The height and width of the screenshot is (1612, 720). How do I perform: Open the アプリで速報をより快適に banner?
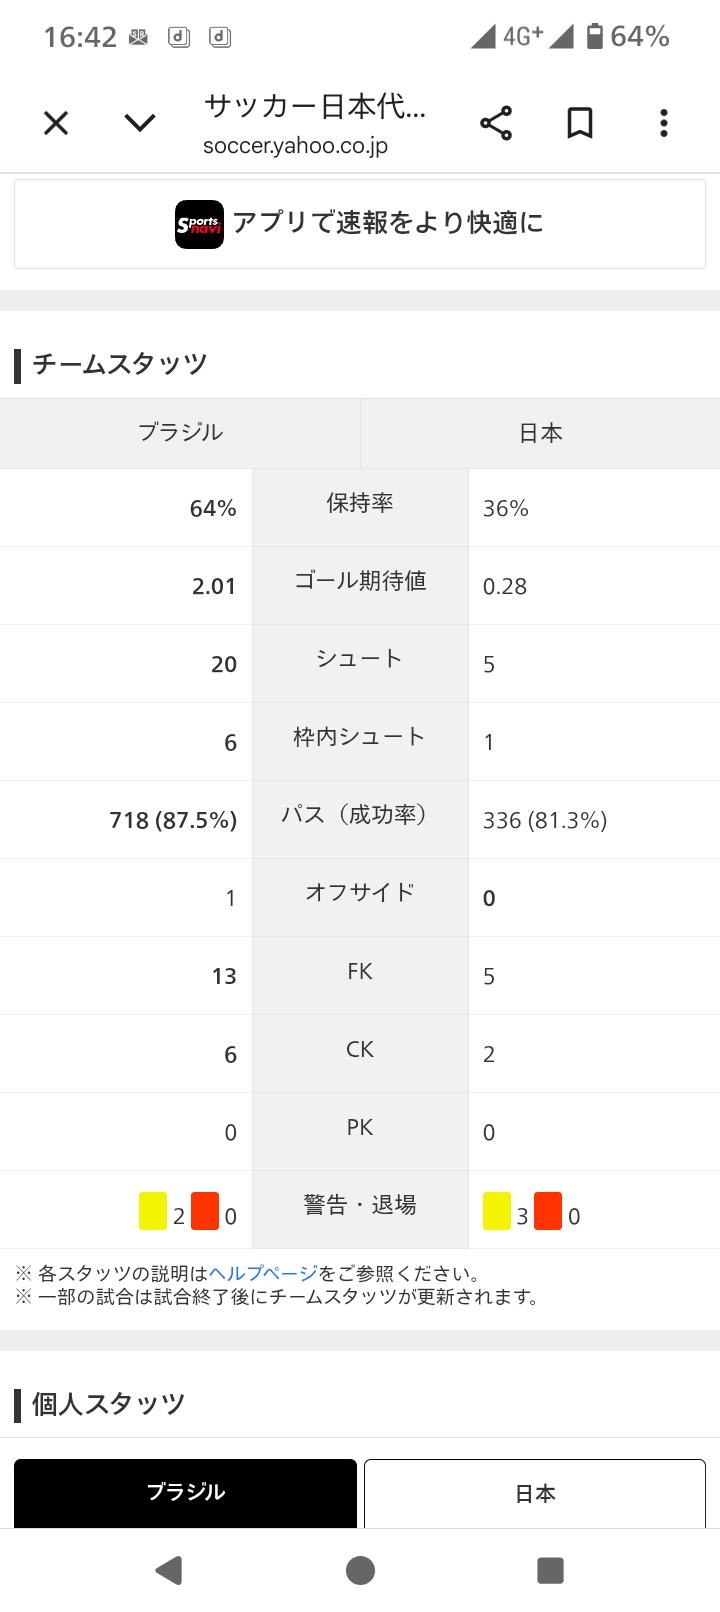[x=360, y=224]
